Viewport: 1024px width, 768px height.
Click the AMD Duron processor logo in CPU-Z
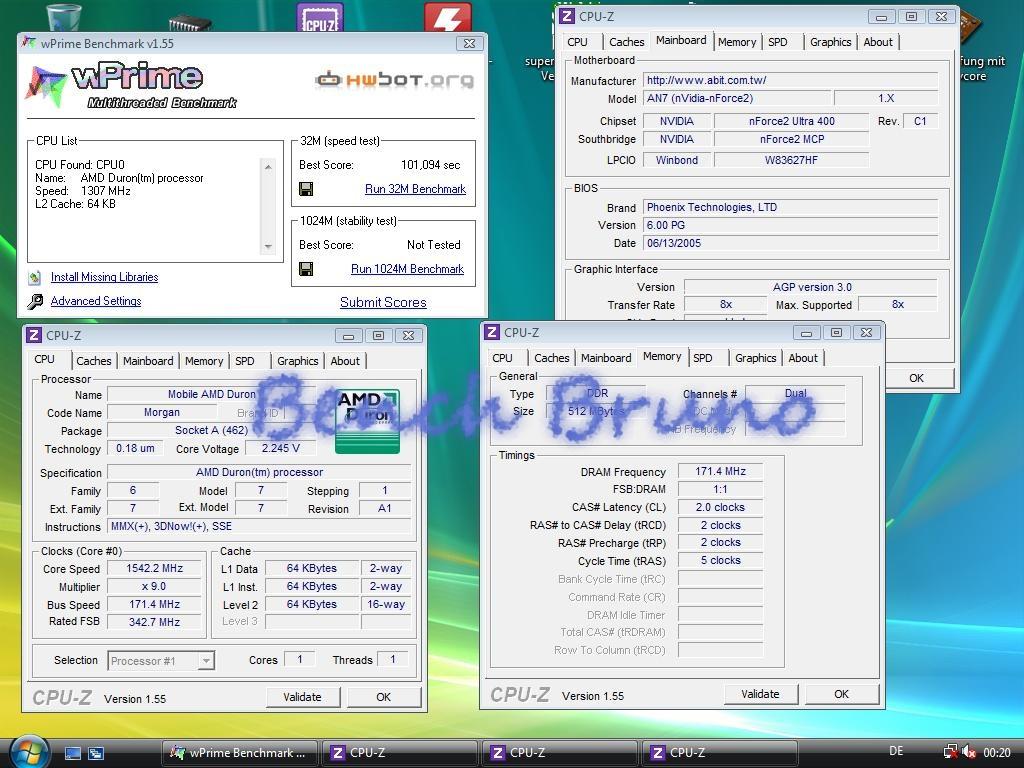point(367,421)
